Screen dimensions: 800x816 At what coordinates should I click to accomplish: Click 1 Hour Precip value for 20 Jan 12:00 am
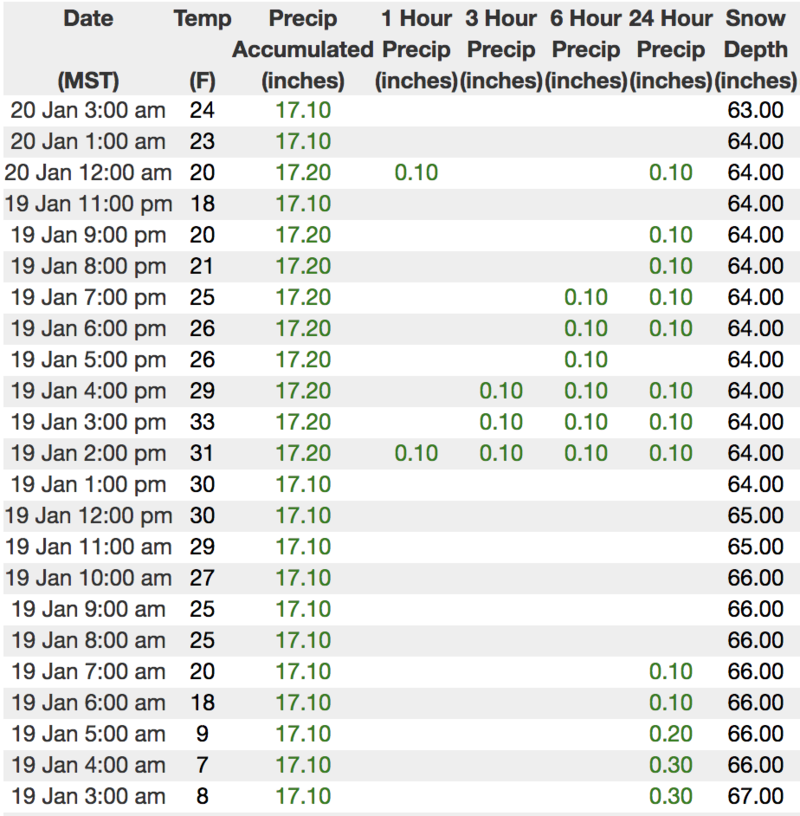(x=416, y=172)
